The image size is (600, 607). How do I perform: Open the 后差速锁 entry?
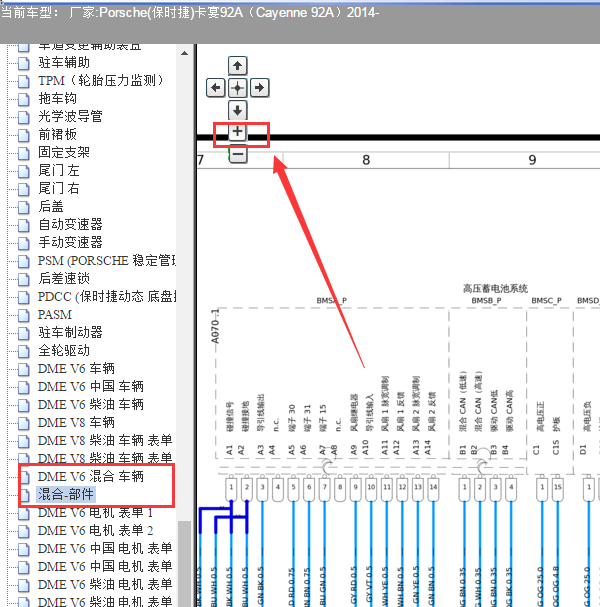(x=64, y=279)
